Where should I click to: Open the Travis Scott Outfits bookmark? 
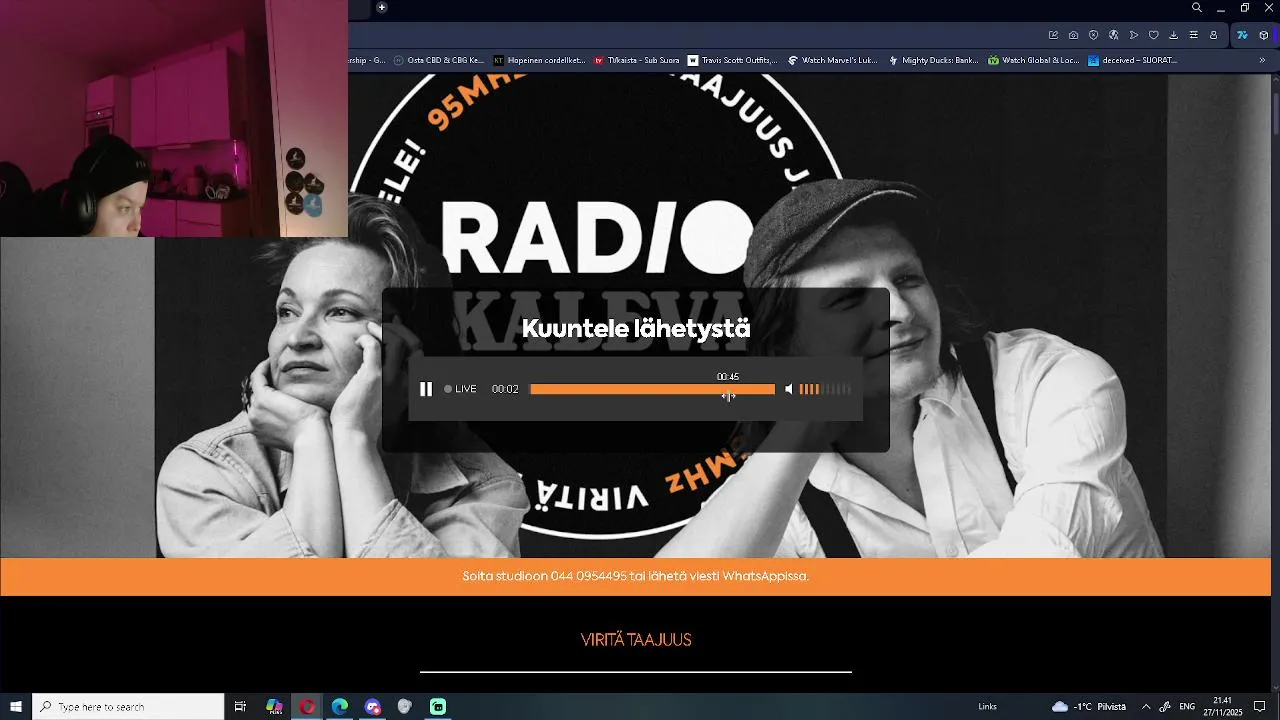tap(733, 60)
